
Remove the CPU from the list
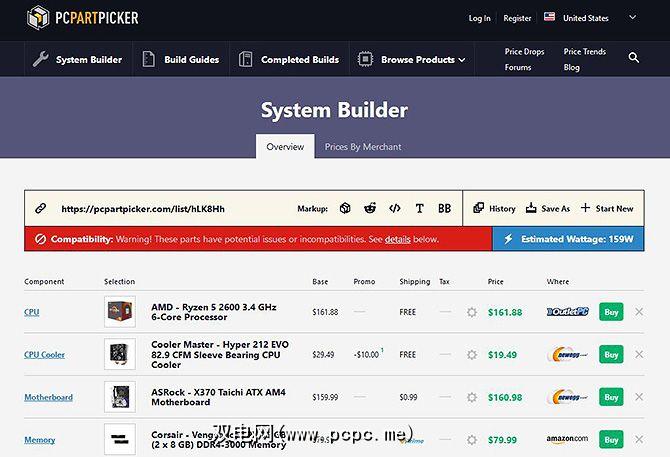click(639, 312)
